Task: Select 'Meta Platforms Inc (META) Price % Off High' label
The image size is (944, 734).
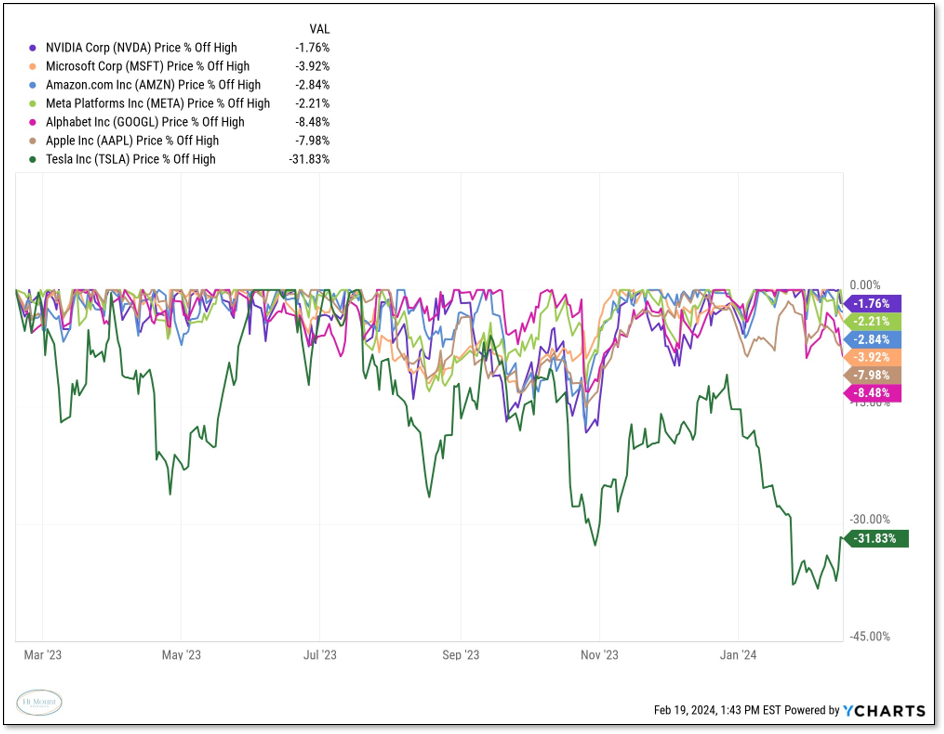Action: [x=158, y=104]
